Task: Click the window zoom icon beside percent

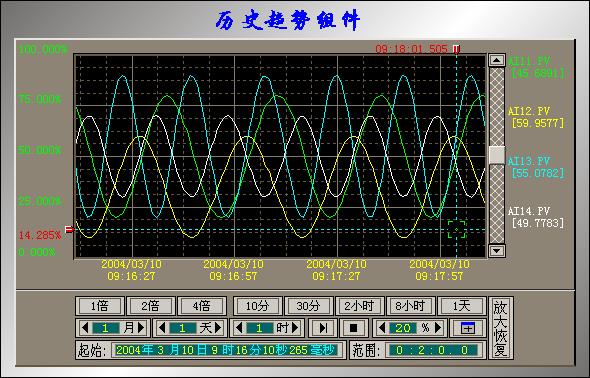Action: pyautogui.click(x=468, y=328)
